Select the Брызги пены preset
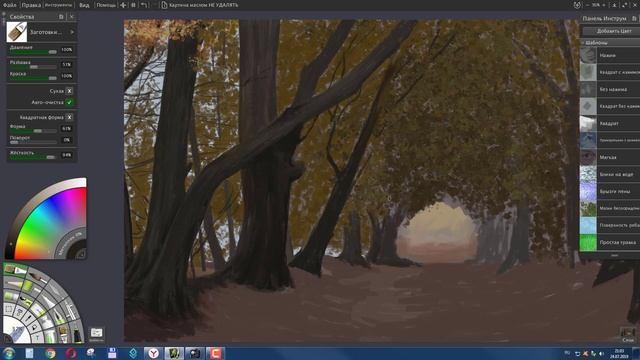The image size is (640, 360). point(610,191)
